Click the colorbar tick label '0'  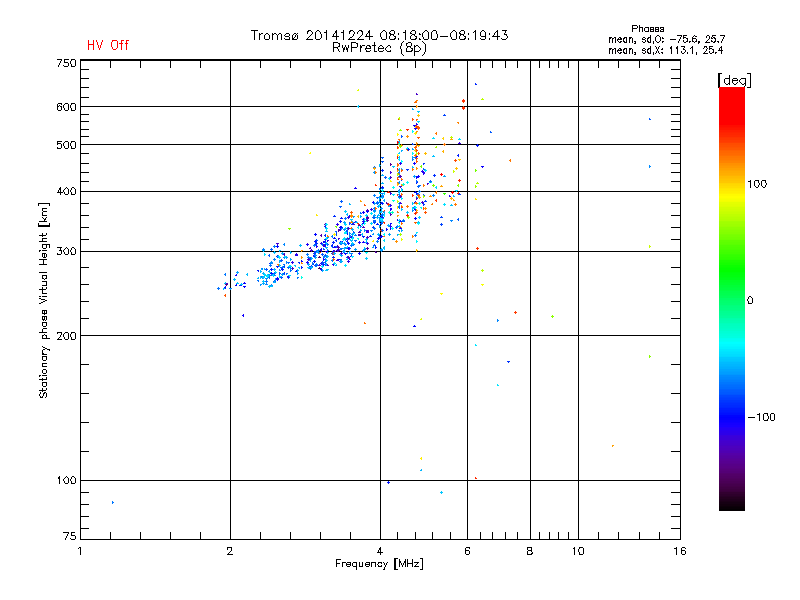coord(750,301)
